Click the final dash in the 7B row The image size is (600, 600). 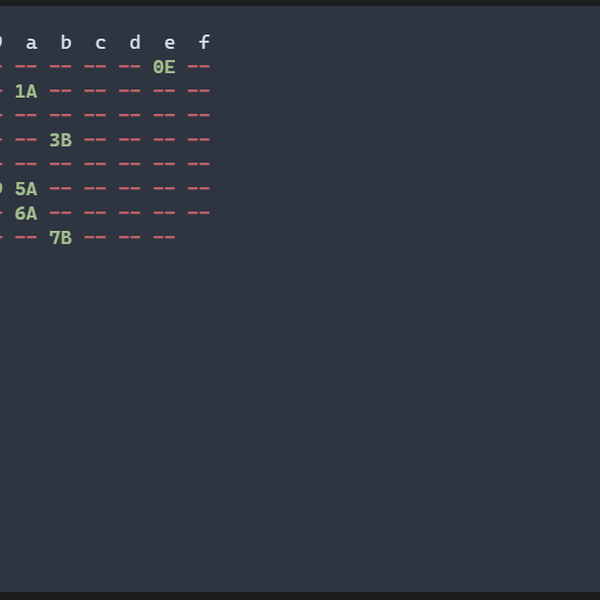(x=164, y=237)
